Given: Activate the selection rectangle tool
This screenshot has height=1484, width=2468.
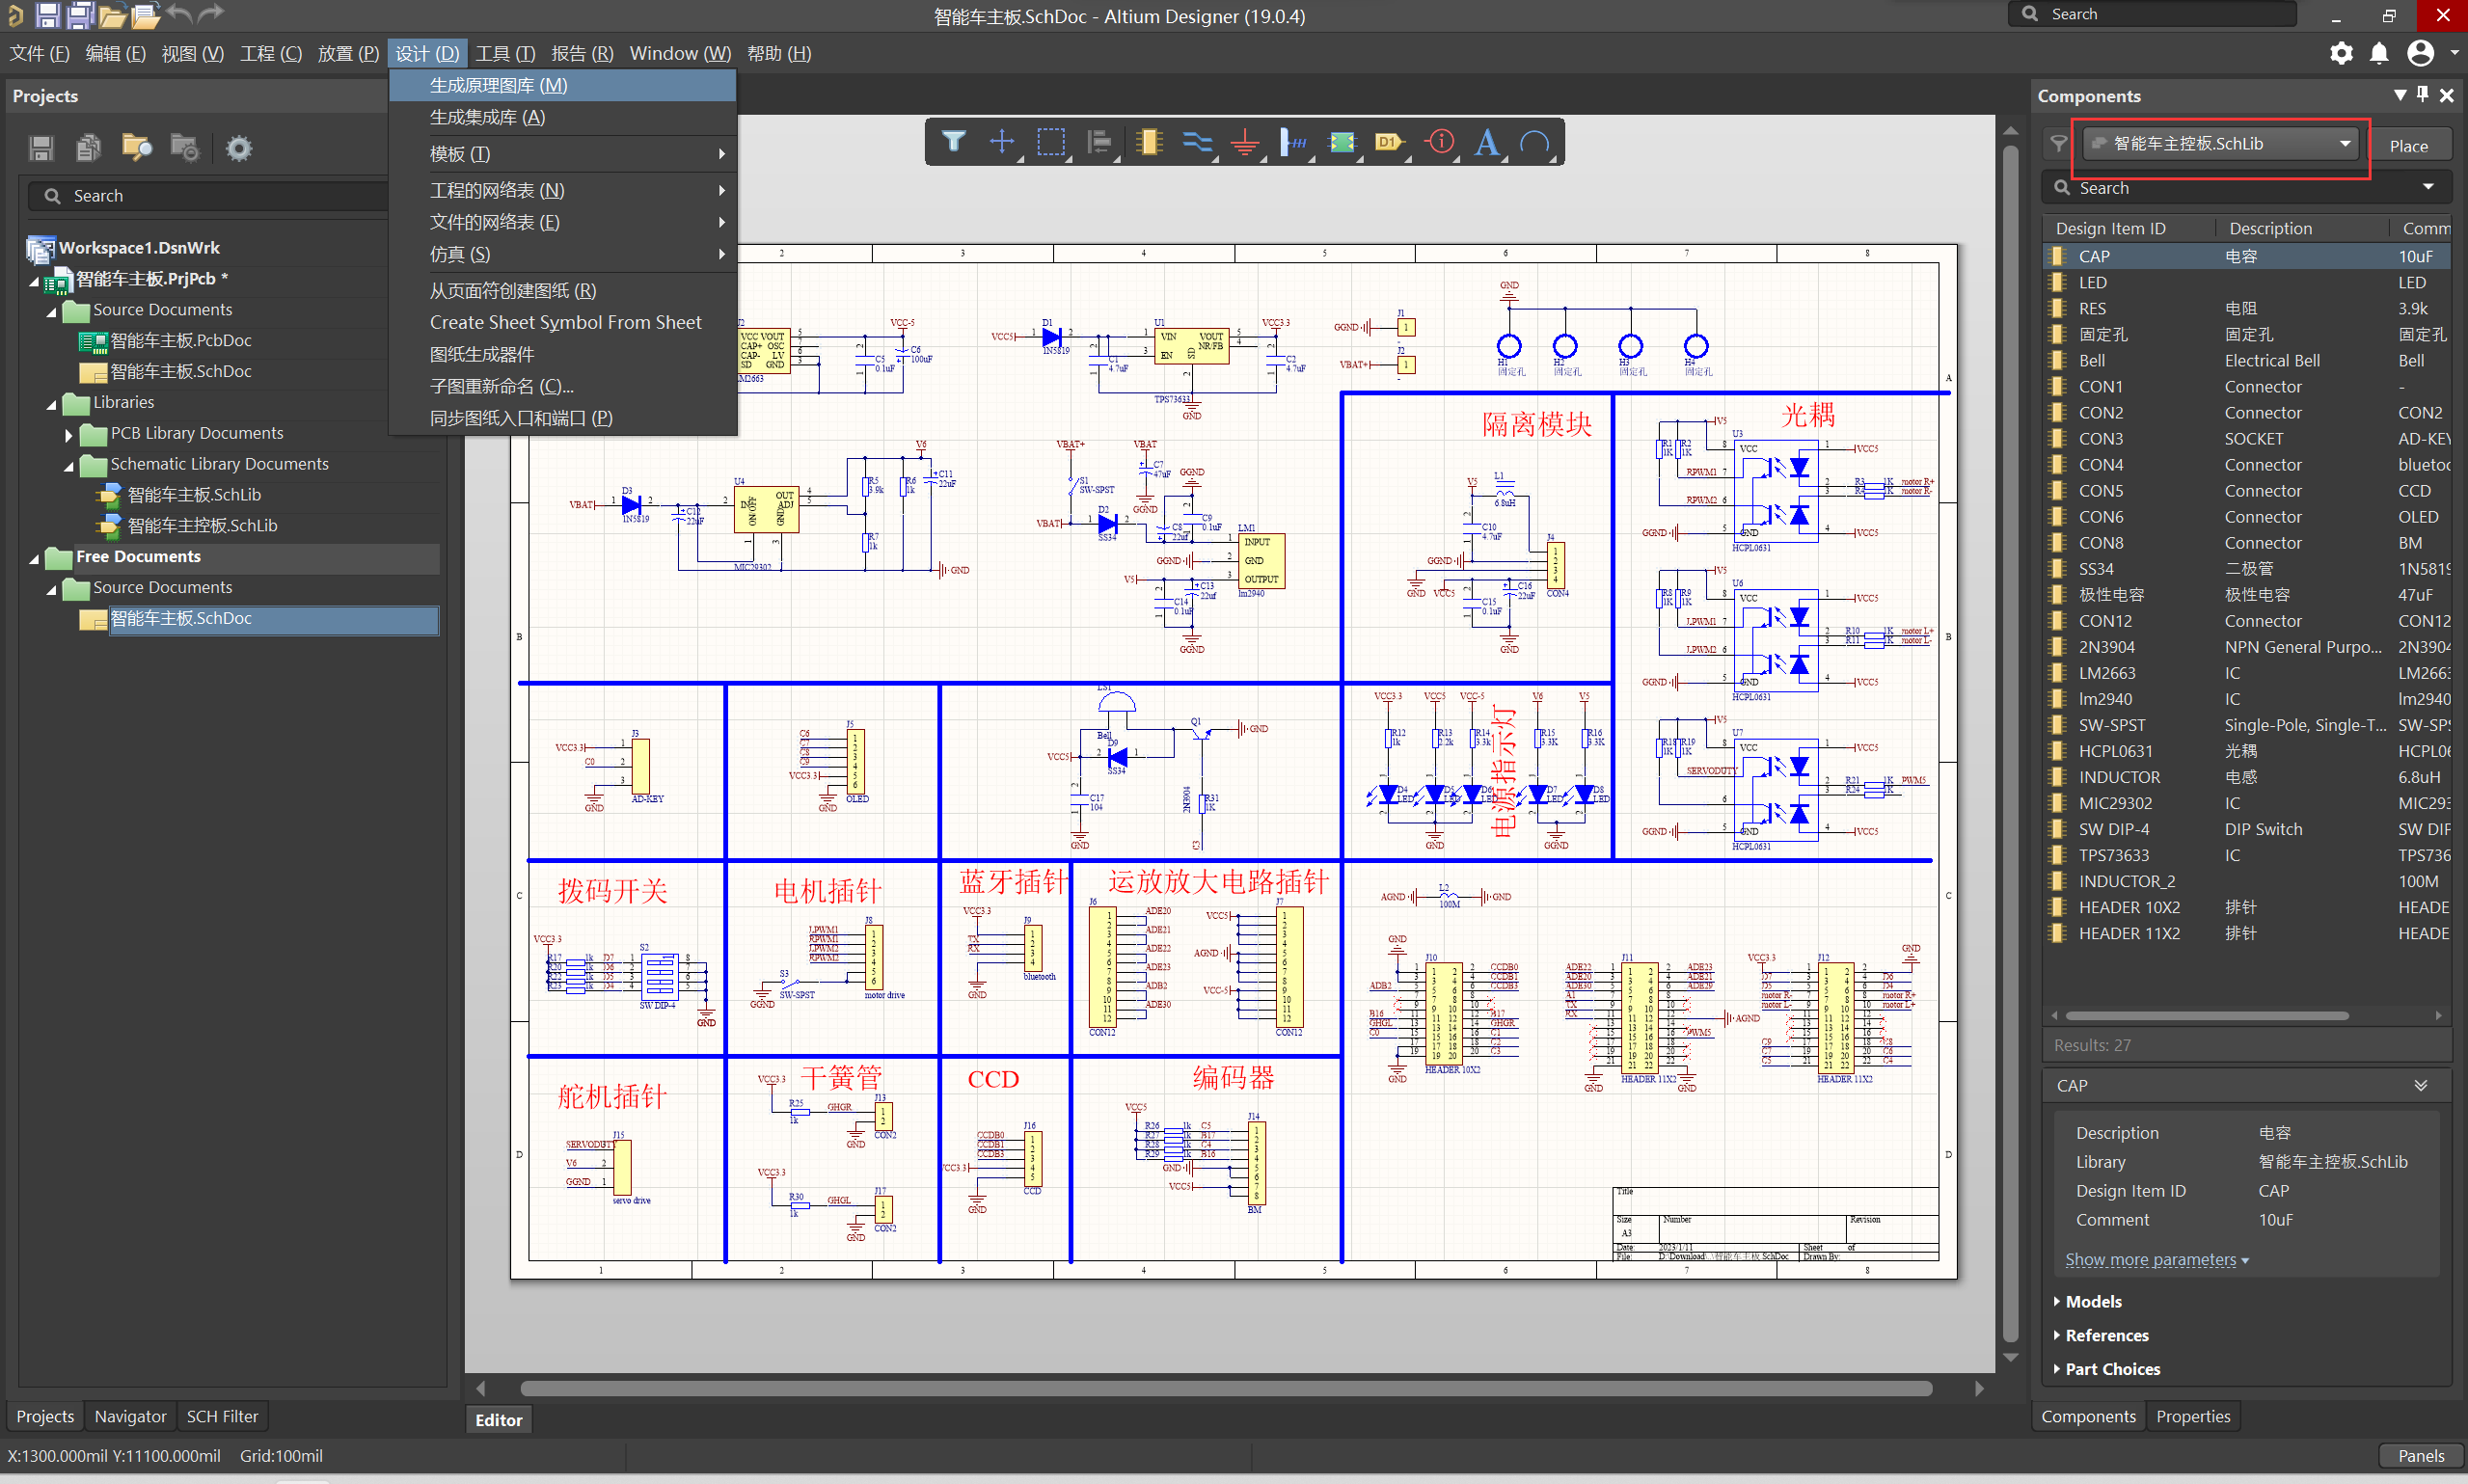Looking at the screenshot, I should [x=1051, y=142].
